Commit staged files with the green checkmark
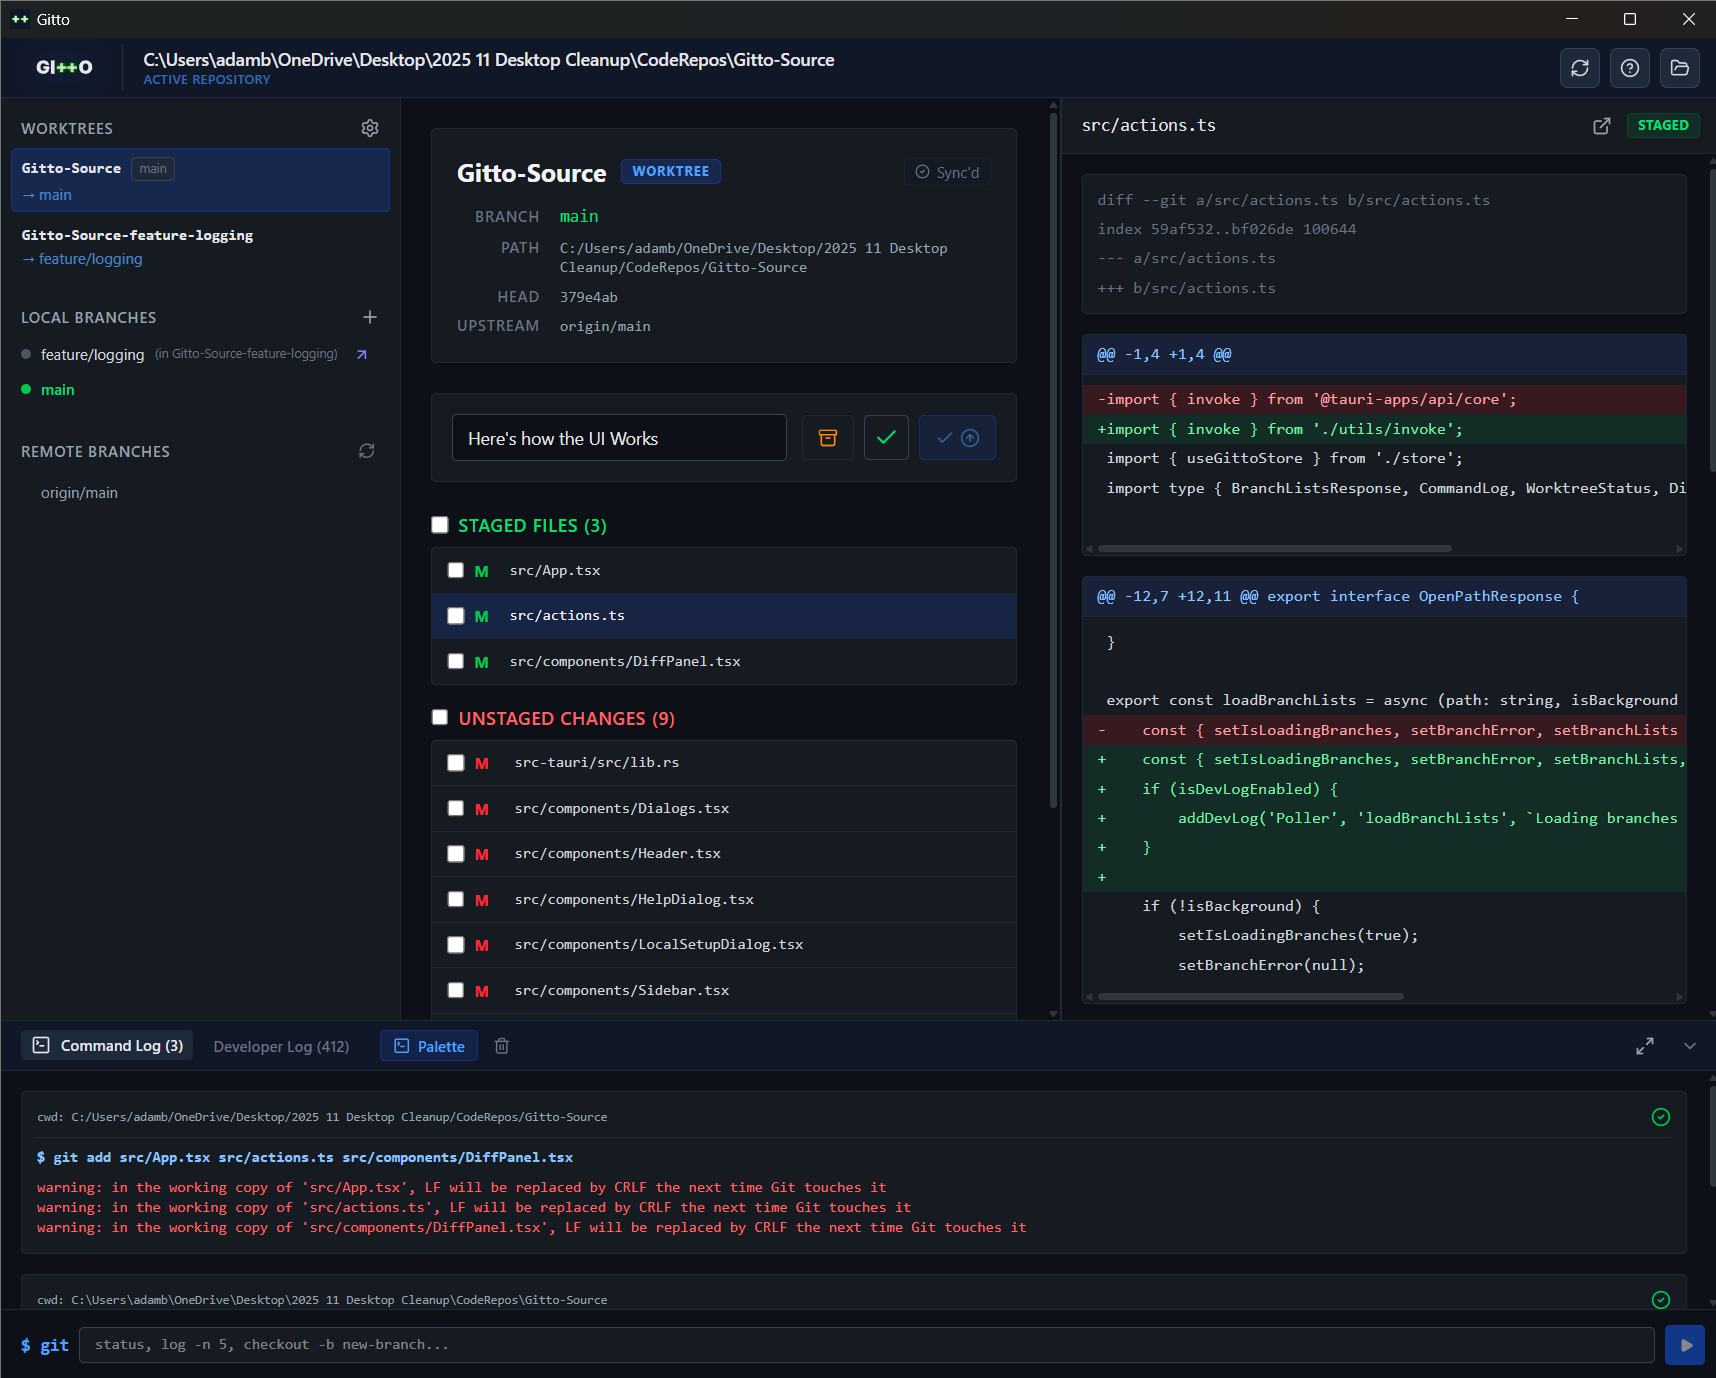 coord(886,437)
